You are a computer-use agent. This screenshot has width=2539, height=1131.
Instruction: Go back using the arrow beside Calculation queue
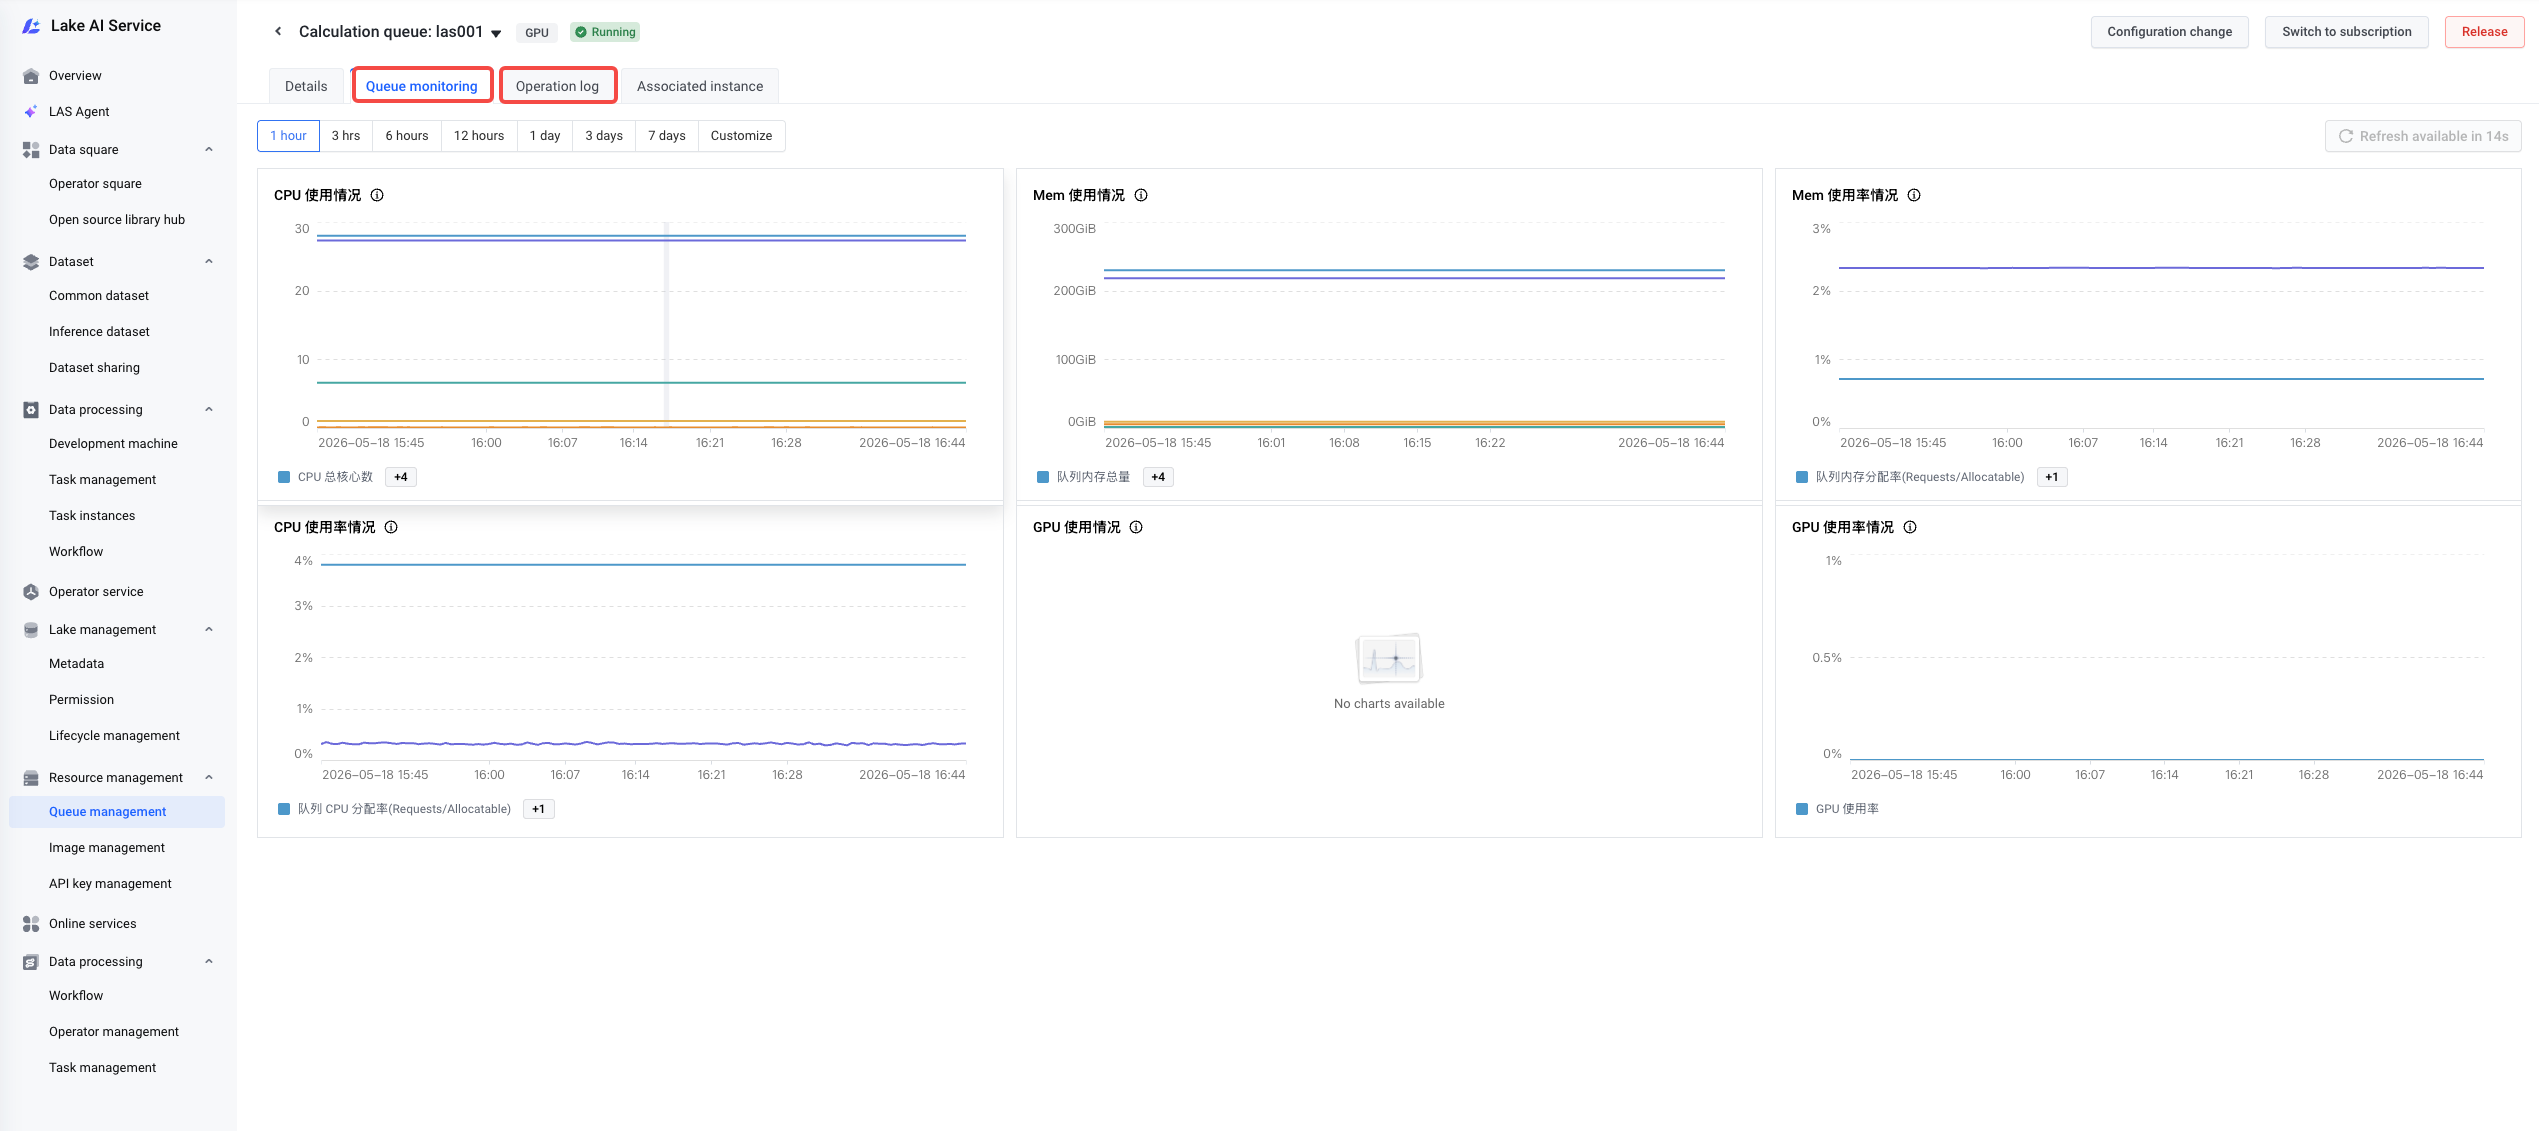coord(278,32)
